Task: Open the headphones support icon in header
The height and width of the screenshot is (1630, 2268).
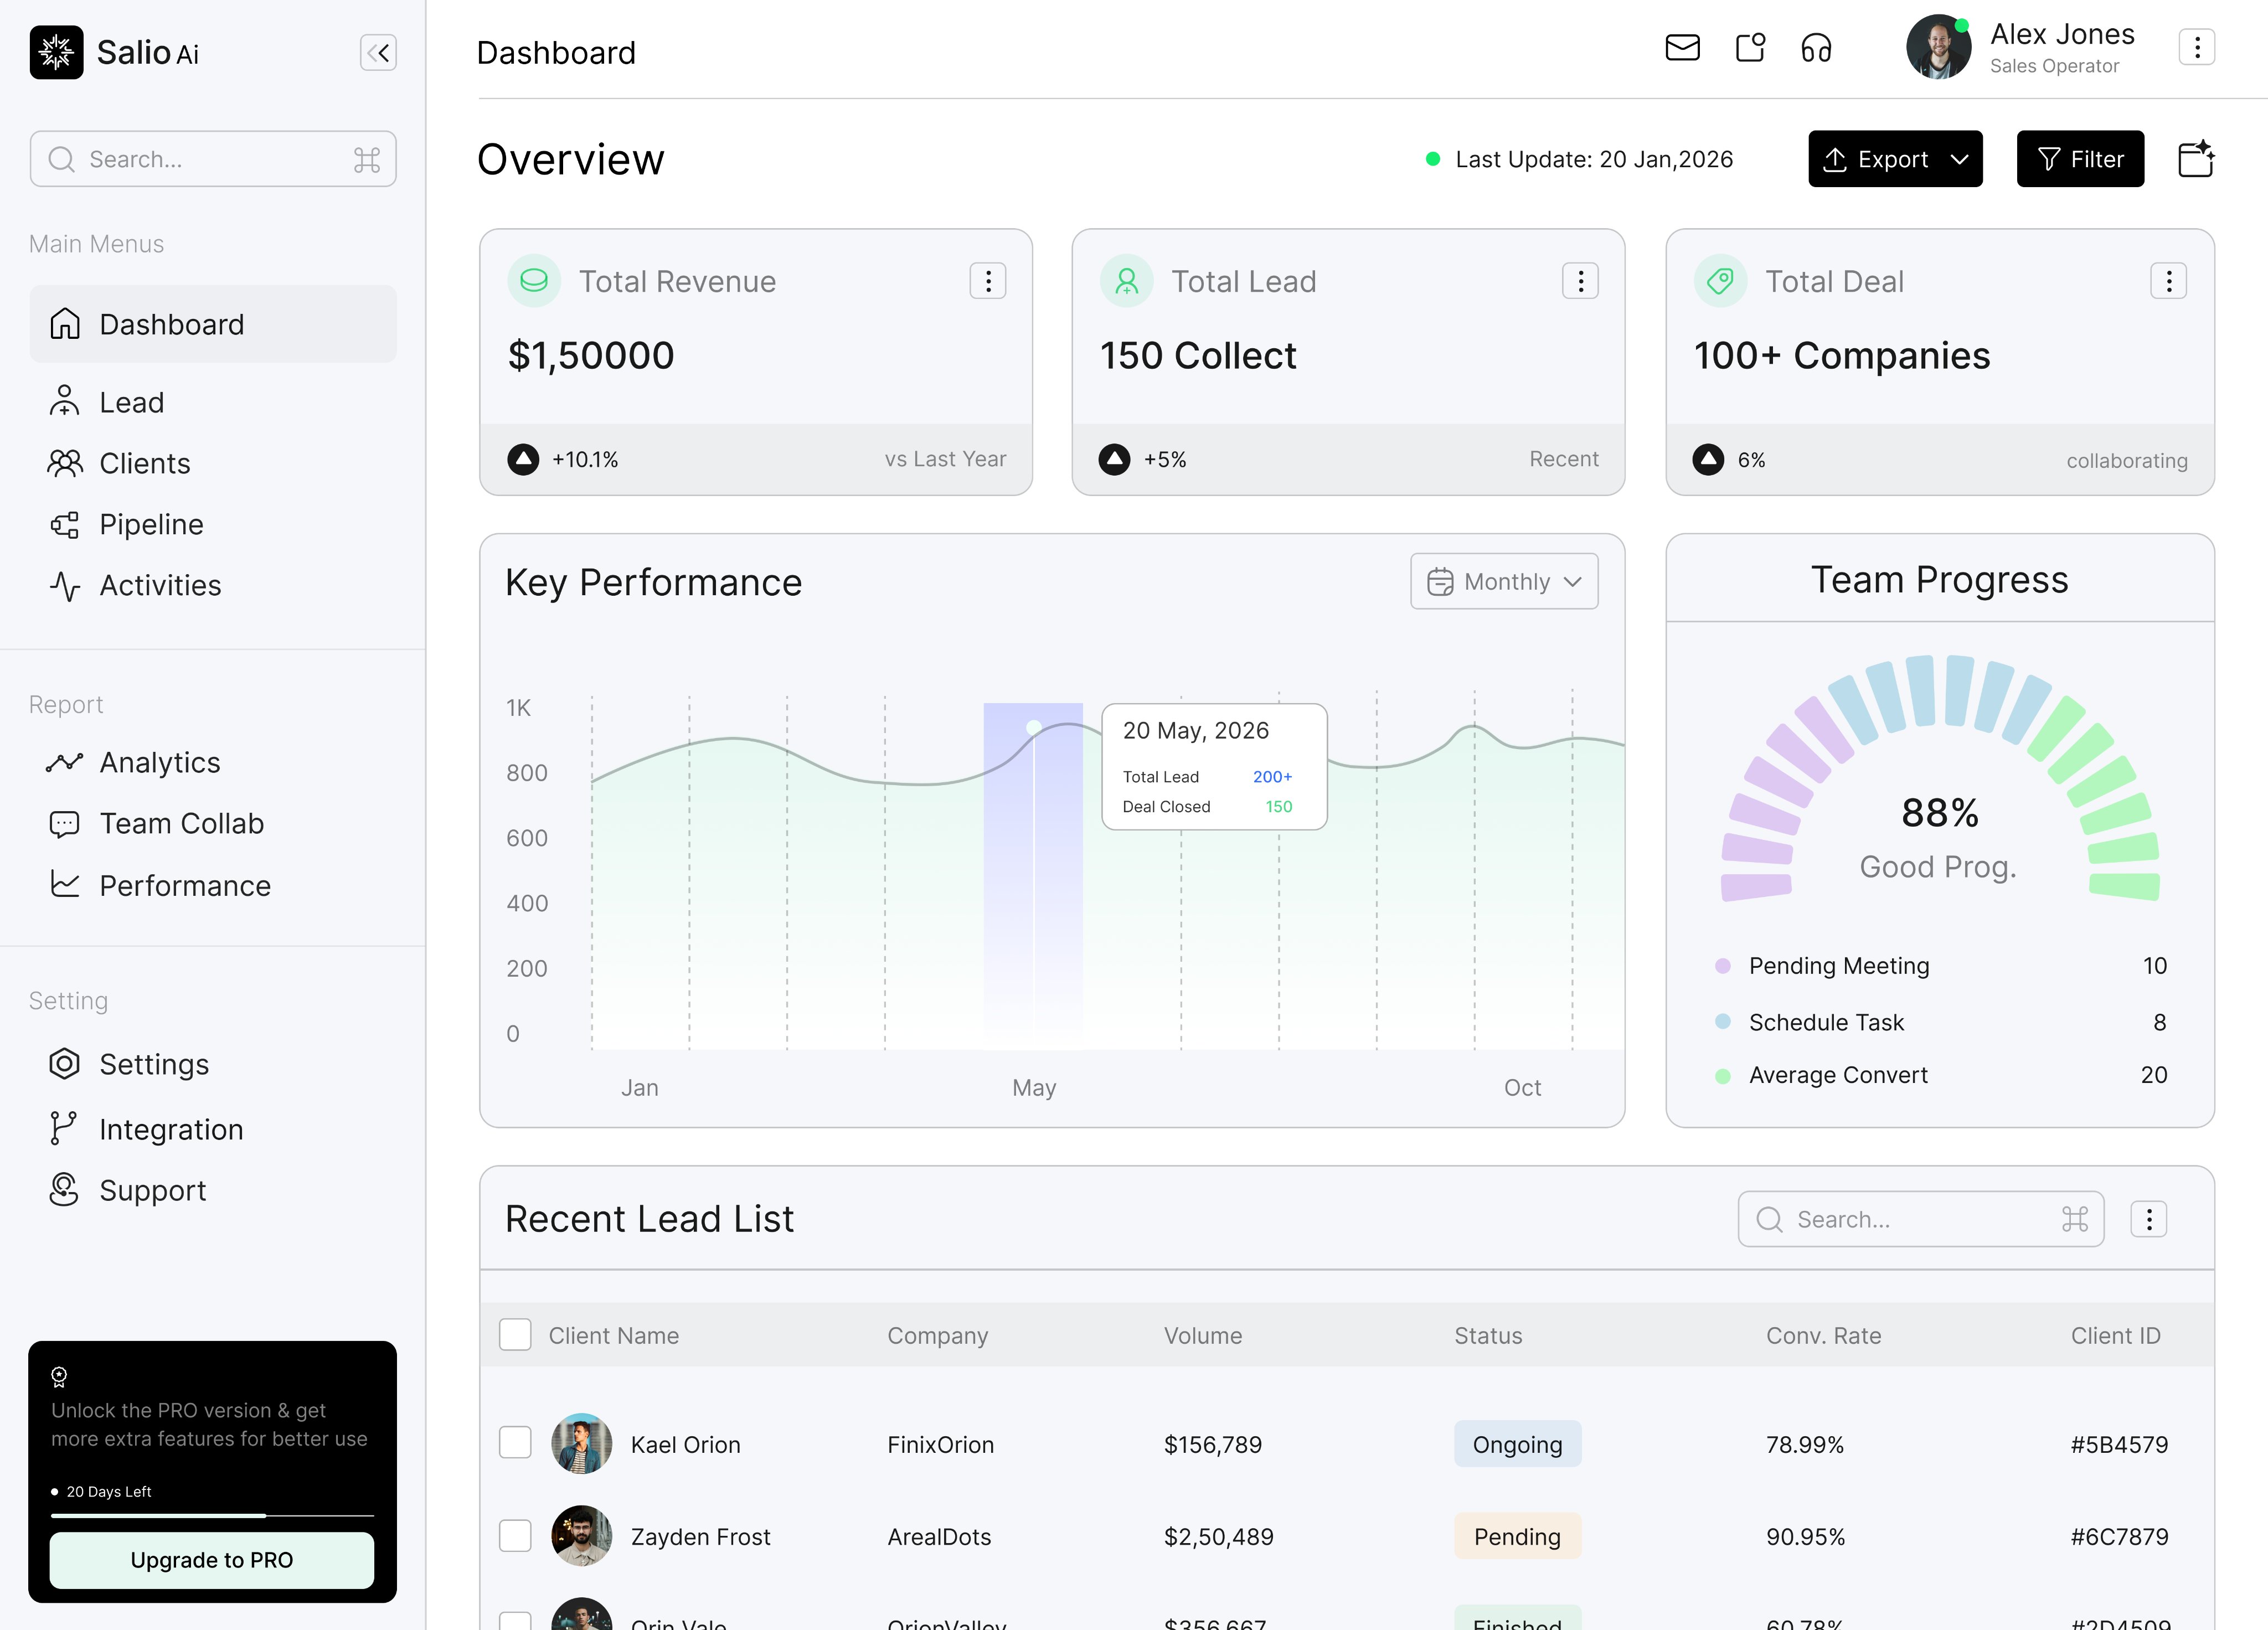Action: pyautogui.click(x=1816, y=48)
